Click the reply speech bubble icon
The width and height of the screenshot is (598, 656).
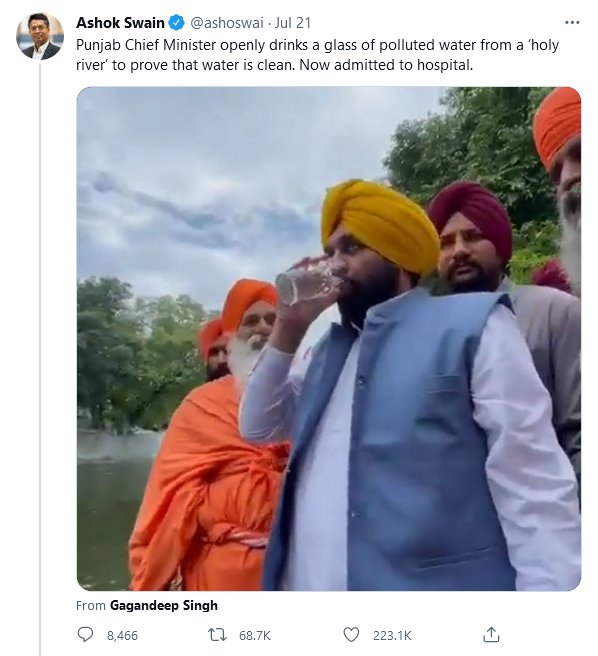click(85, 635)
